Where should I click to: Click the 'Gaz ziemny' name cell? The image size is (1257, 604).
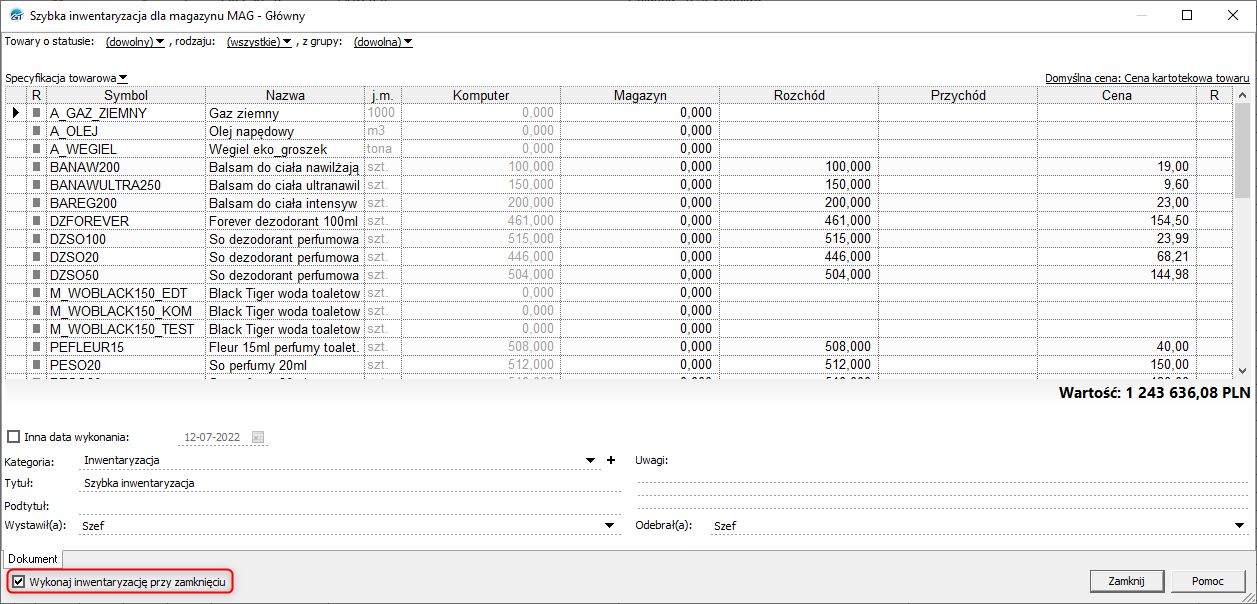[285, 113]
